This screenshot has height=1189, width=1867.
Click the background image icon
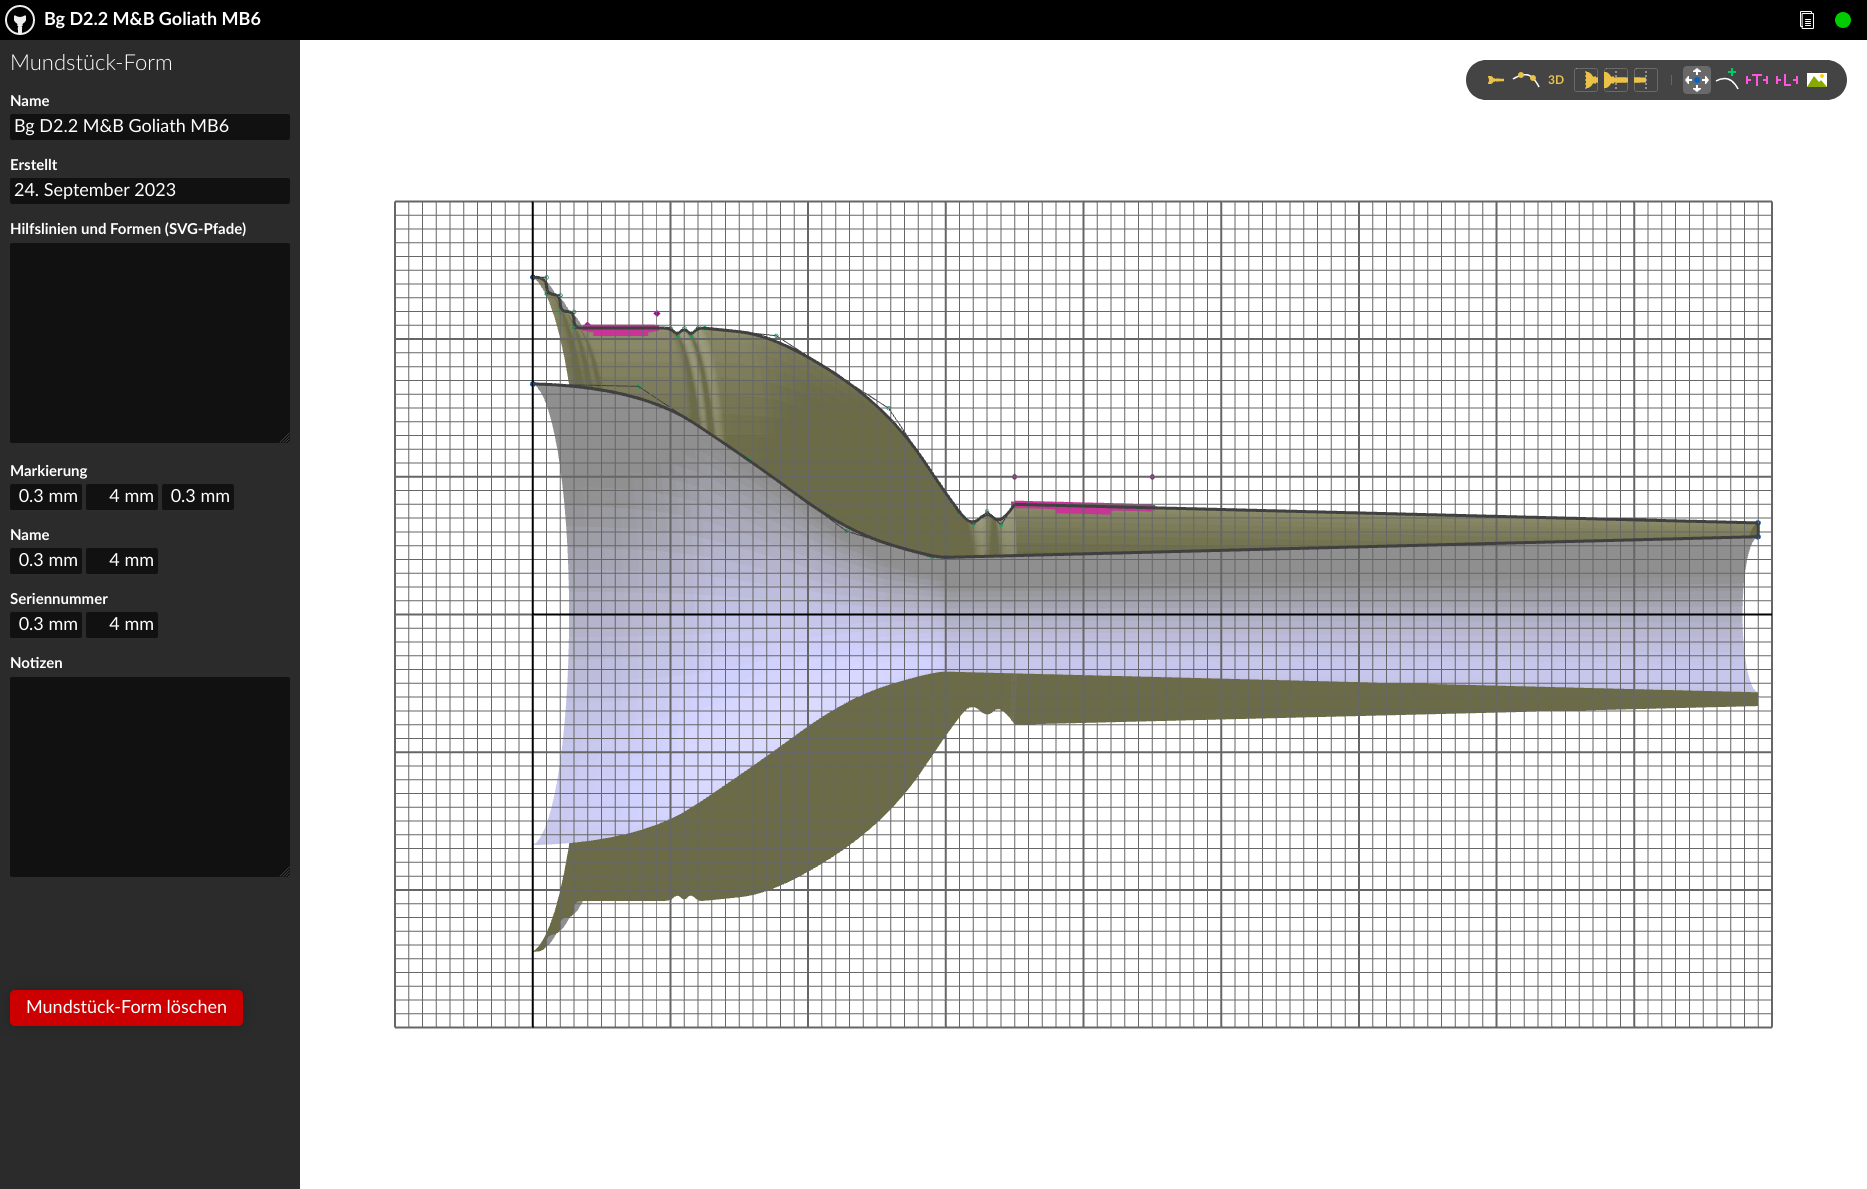[x=1817, y=80]
